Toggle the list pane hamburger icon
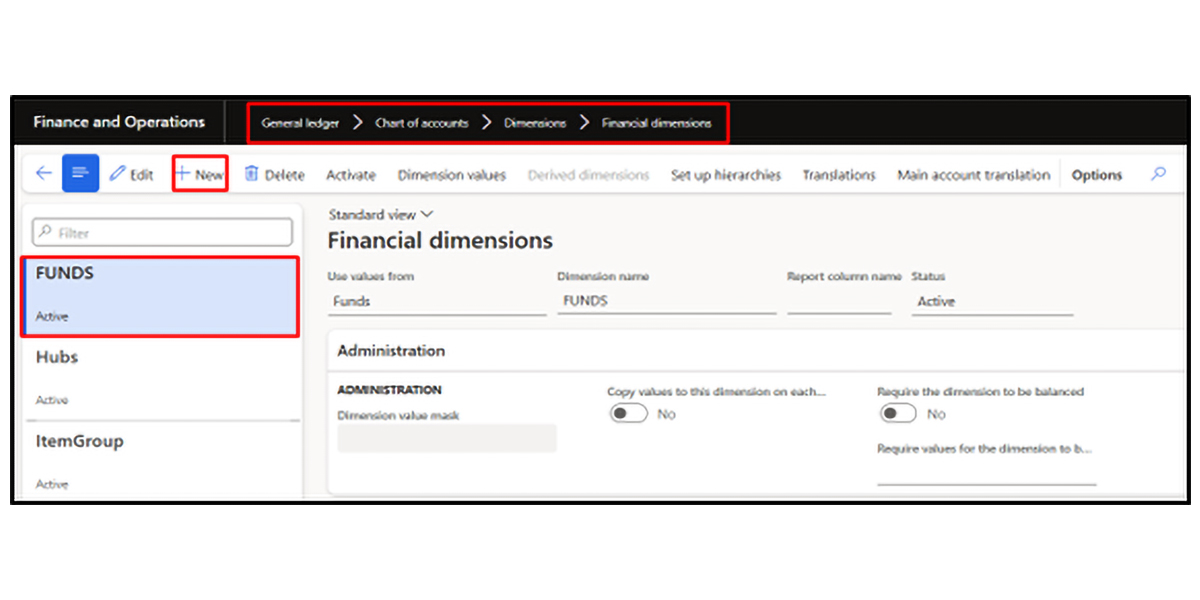Screen dimensions: 1200x600 click(80, 174)
